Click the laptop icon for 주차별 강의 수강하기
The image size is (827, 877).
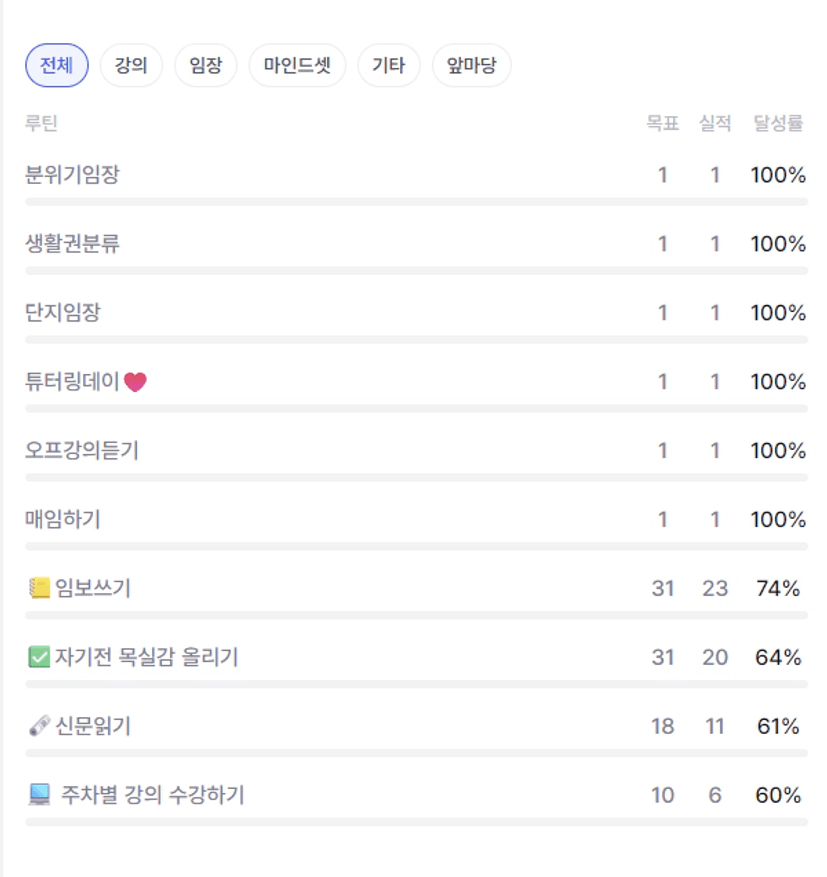[39, 796]
